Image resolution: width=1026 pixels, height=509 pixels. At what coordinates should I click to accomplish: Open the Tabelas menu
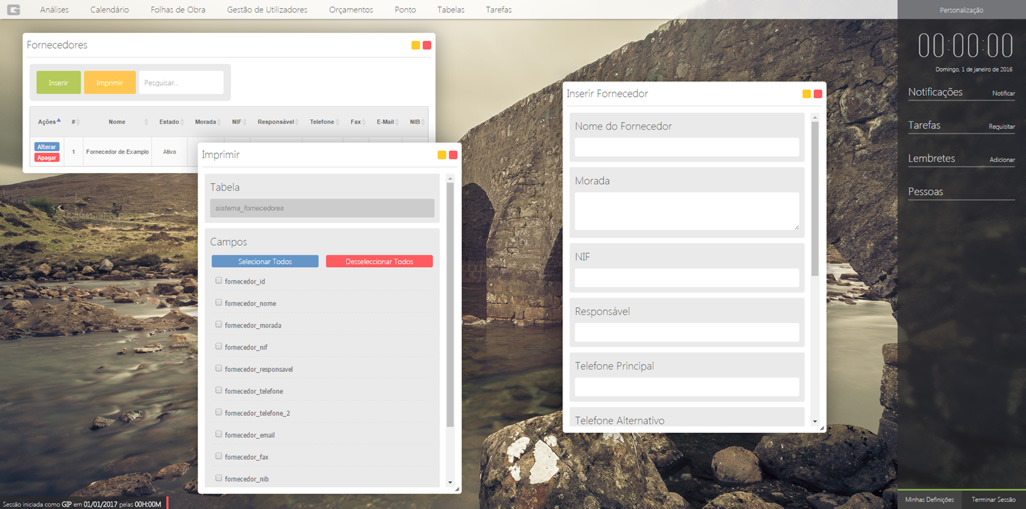(450, 10)
